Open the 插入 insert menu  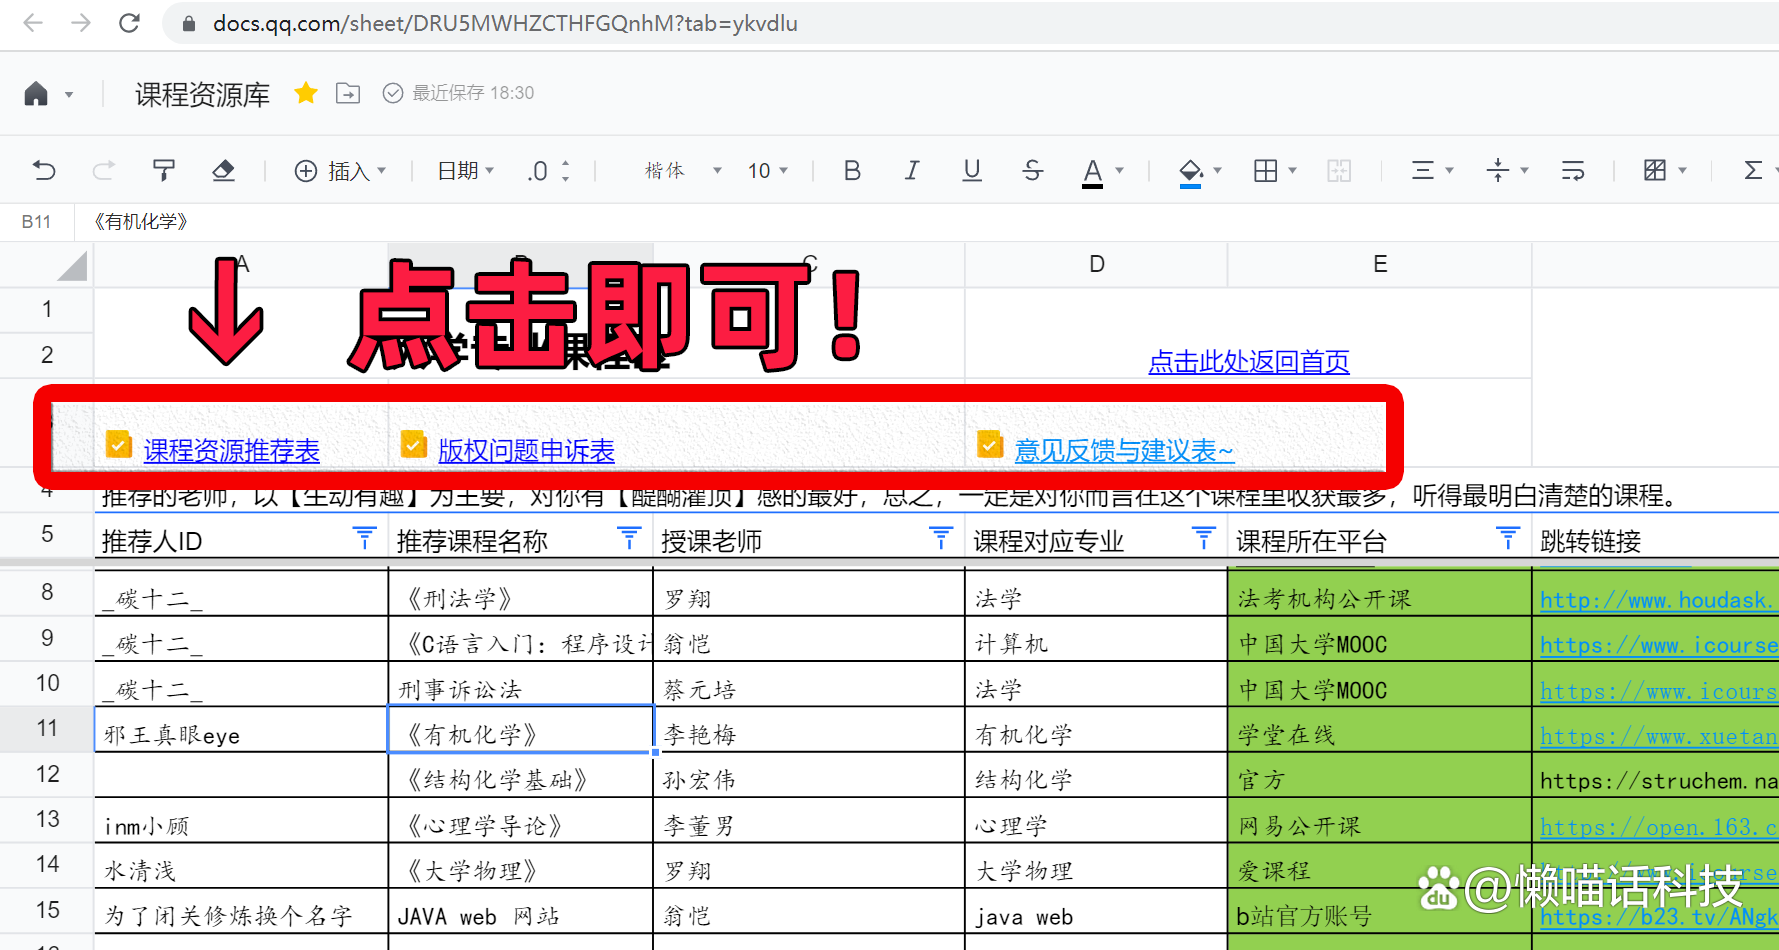340,171
